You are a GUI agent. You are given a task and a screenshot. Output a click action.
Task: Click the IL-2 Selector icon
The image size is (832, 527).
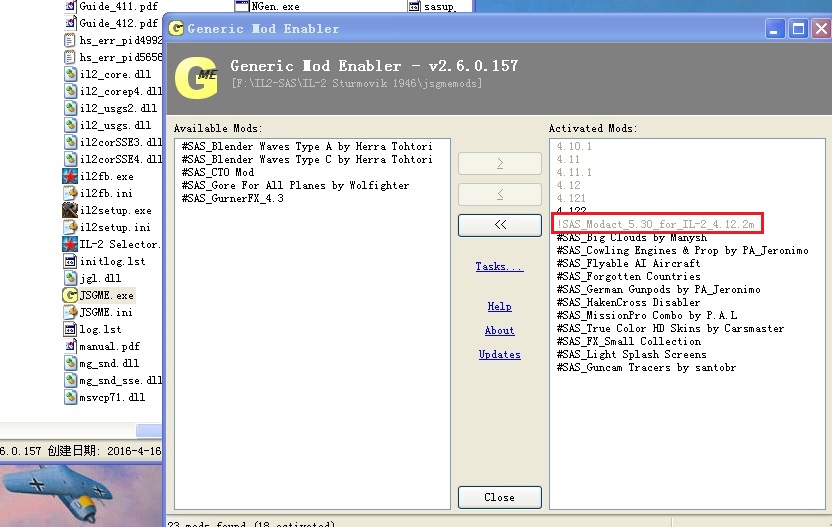tap(70, 244)
